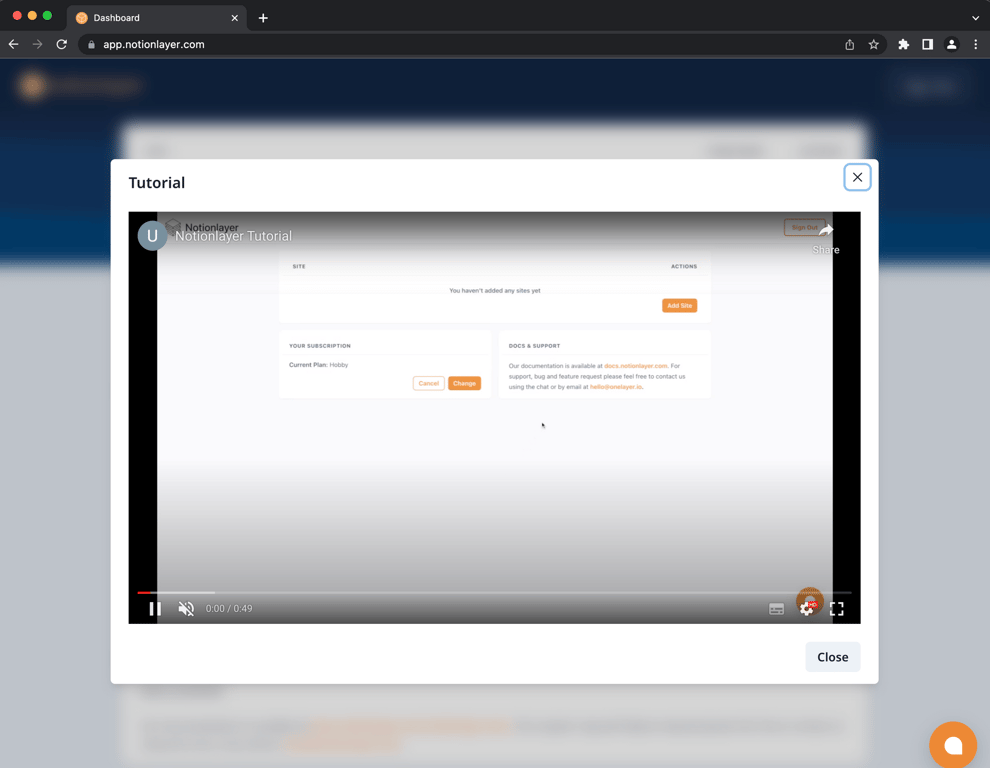Open the Notionlayer Tutorial video title link
Screen dimensions: 990x768
(x=233, y=236)
